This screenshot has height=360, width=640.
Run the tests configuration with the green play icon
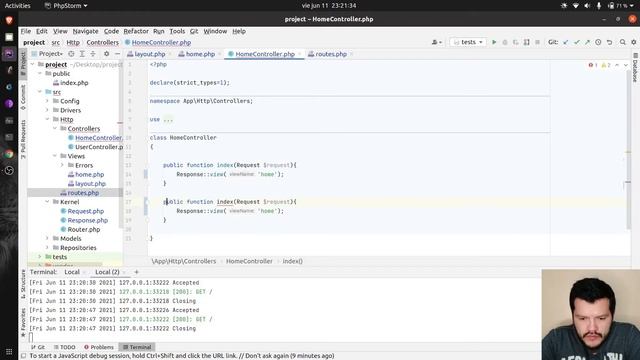pos(494,42)
